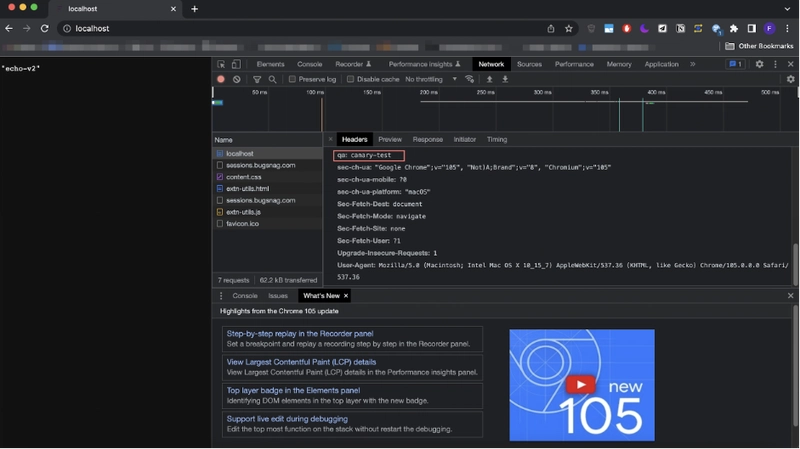Screen dimensions: 800x449
Task: Open the Recorder panel tab
Action: 353,64
